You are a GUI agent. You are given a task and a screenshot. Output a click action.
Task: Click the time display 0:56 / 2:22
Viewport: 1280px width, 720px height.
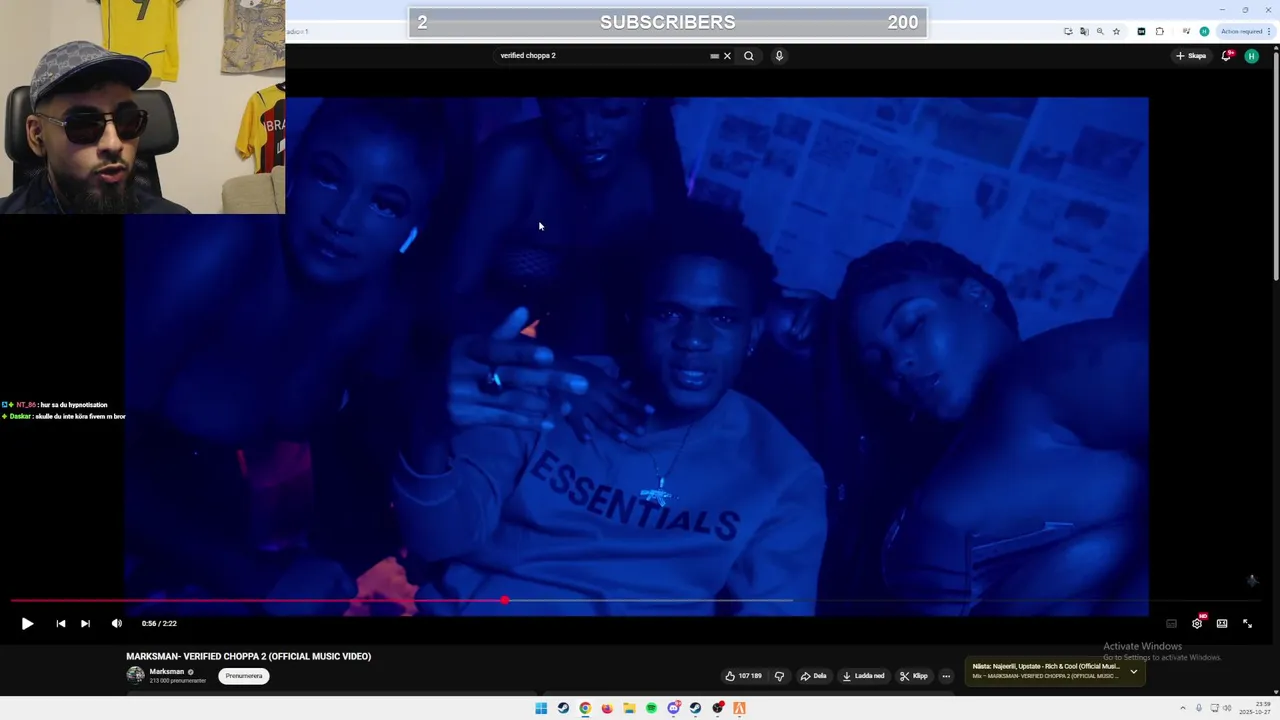[x=159, y=623]
